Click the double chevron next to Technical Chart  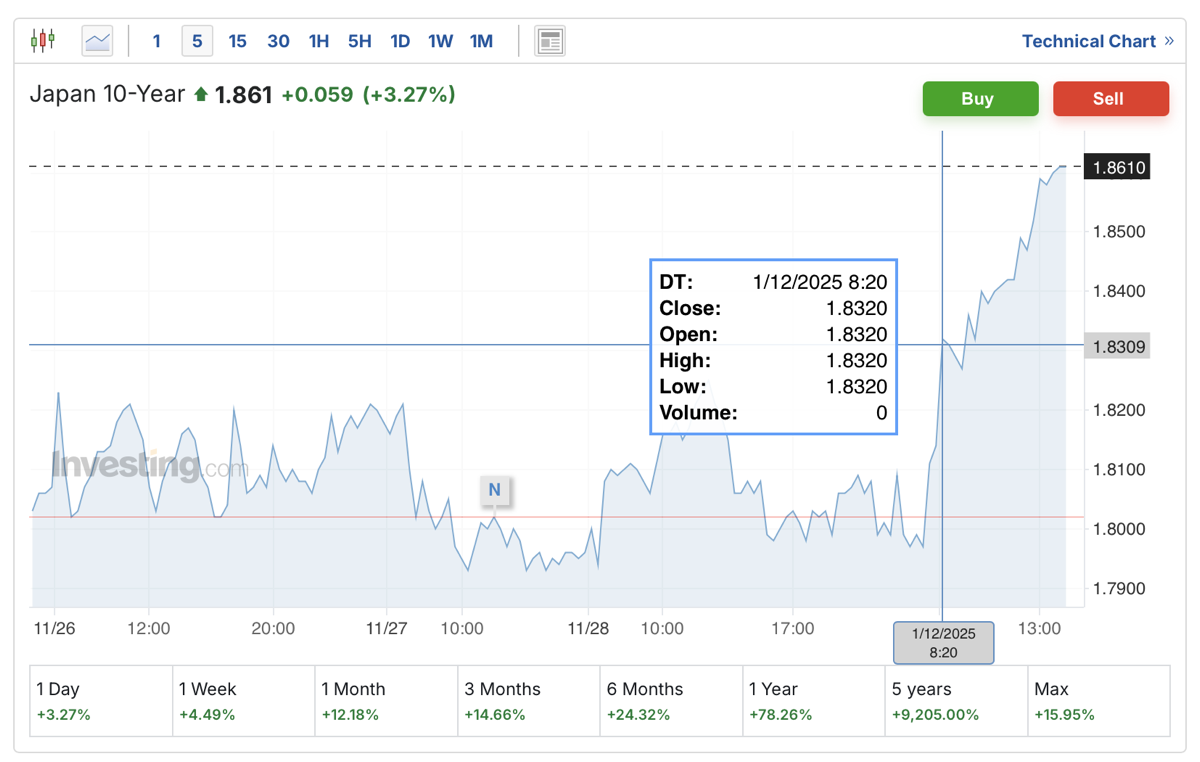coord(1169,41)
